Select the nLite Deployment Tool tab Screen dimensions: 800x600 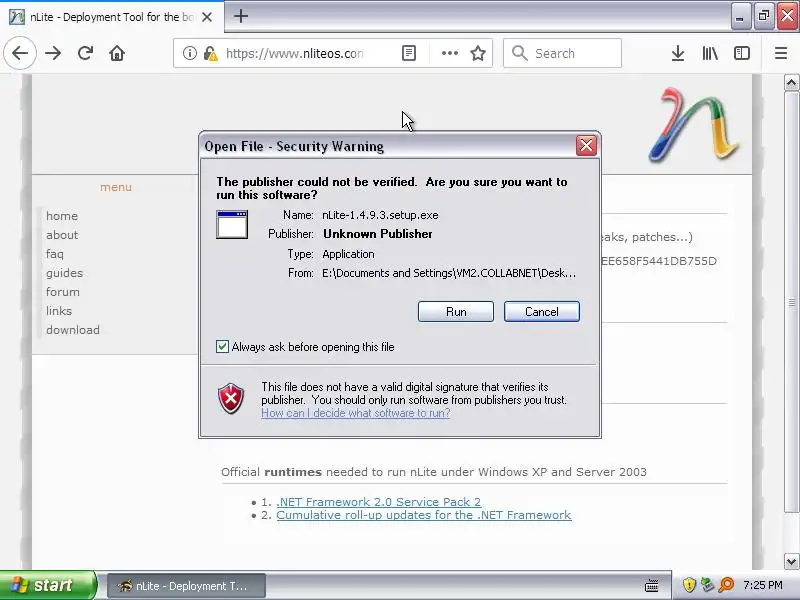(111, 17)
